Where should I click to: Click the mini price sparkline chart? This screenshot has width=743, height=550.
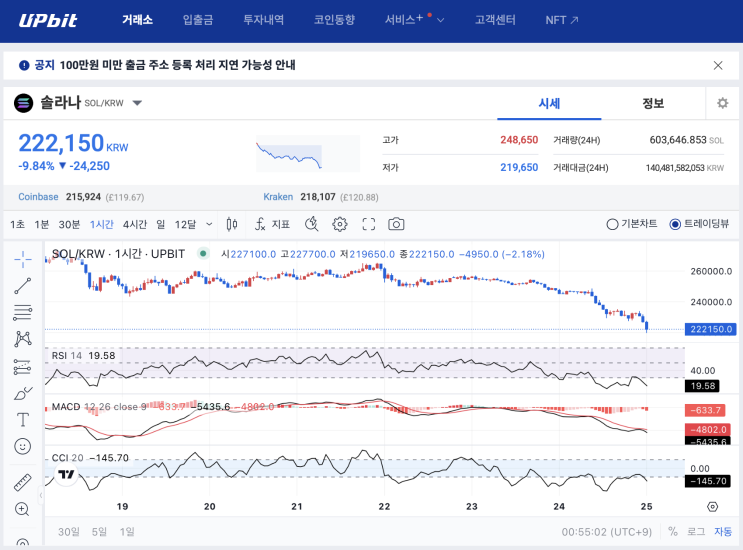pyautogui.click(x=308, y=153)
